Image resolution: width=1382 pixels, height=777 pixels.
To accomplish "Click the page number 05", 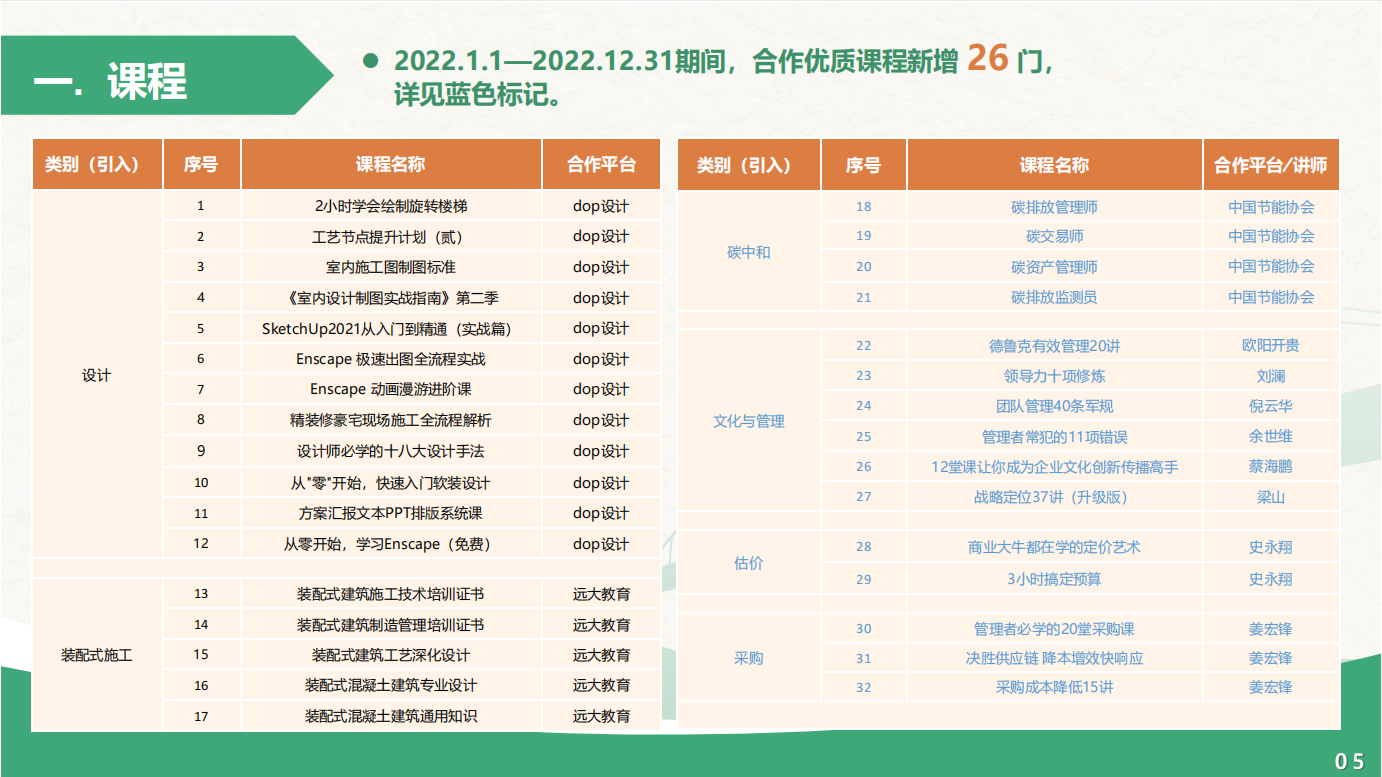I will (x=1350, y=762).
